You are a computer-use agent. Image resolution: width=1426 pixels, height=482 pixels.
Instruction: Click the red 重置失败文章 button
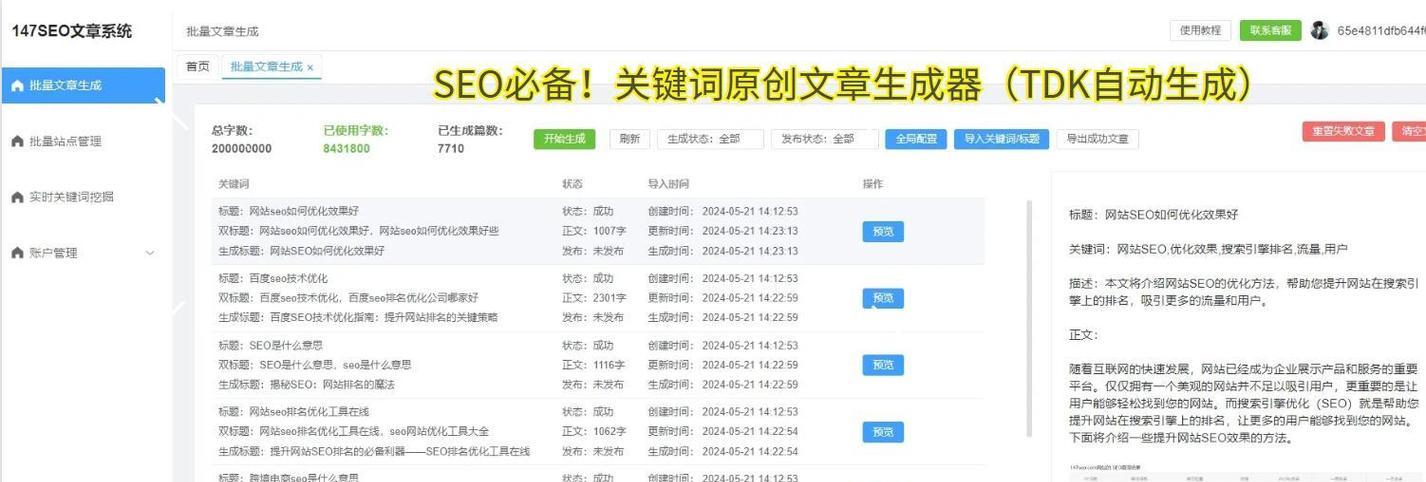click(1343, 131)
